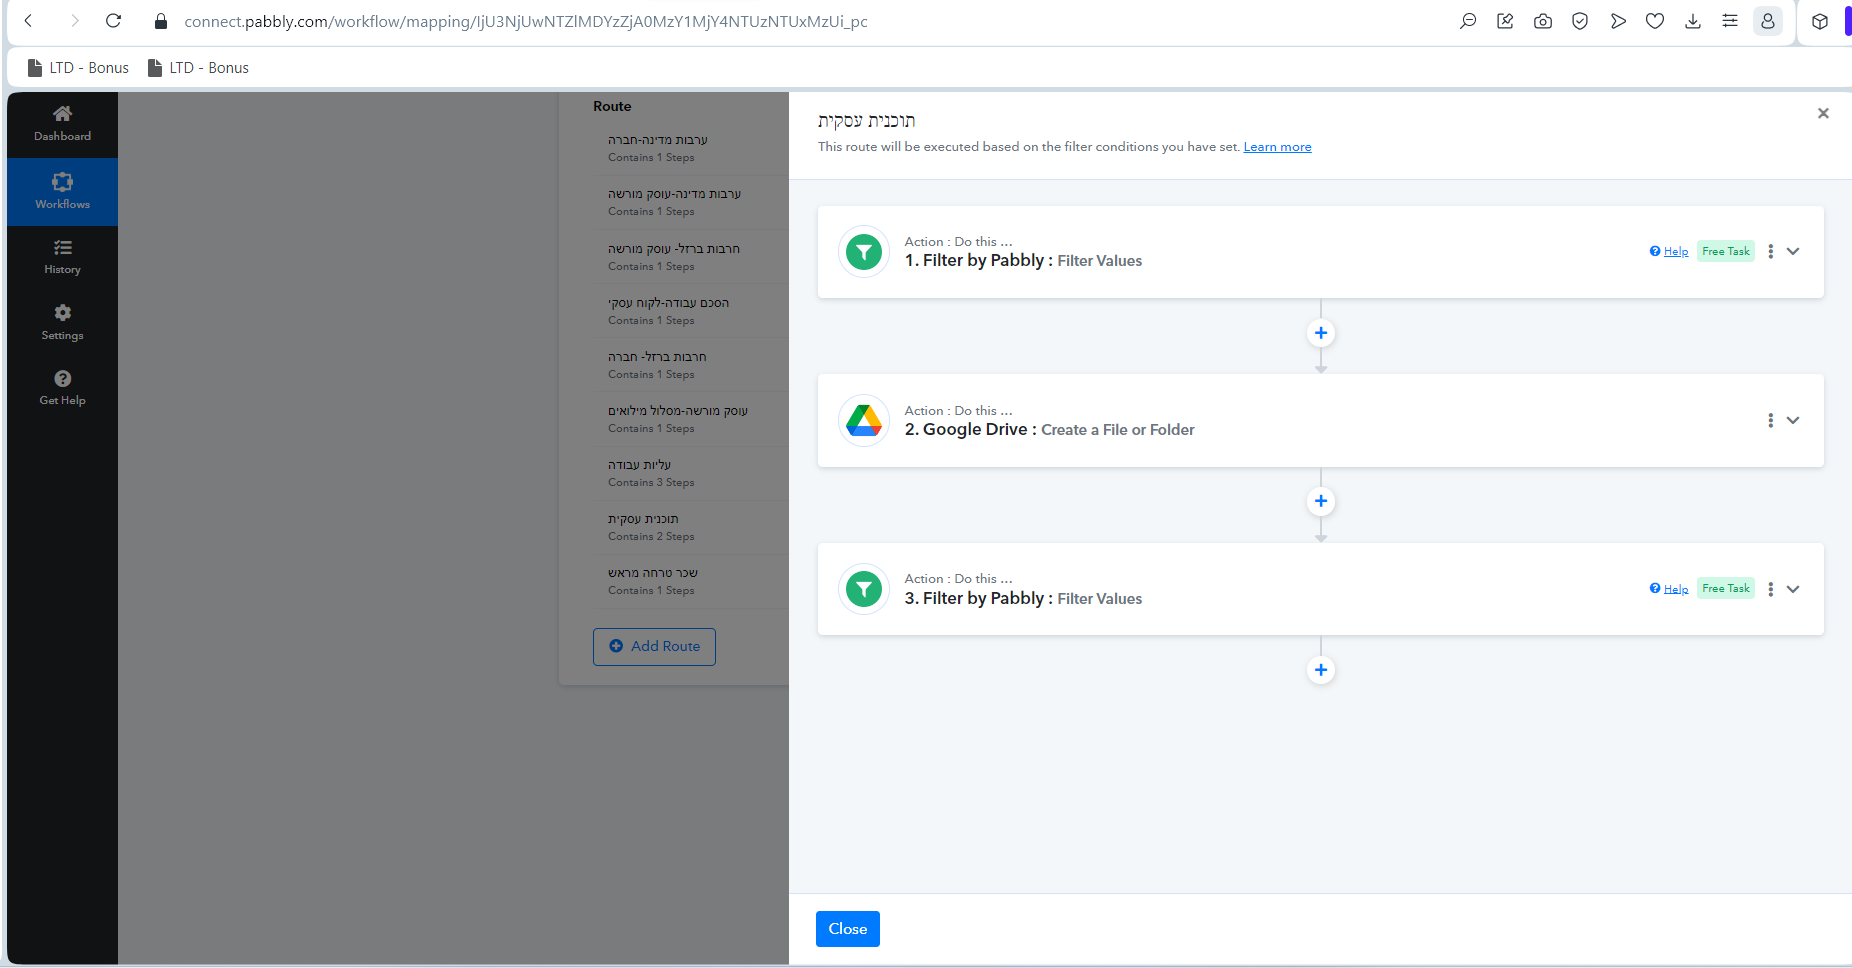Screen dimensions: 1852x968
Task: Open Help link for step 3
Action: (1669, 588)
